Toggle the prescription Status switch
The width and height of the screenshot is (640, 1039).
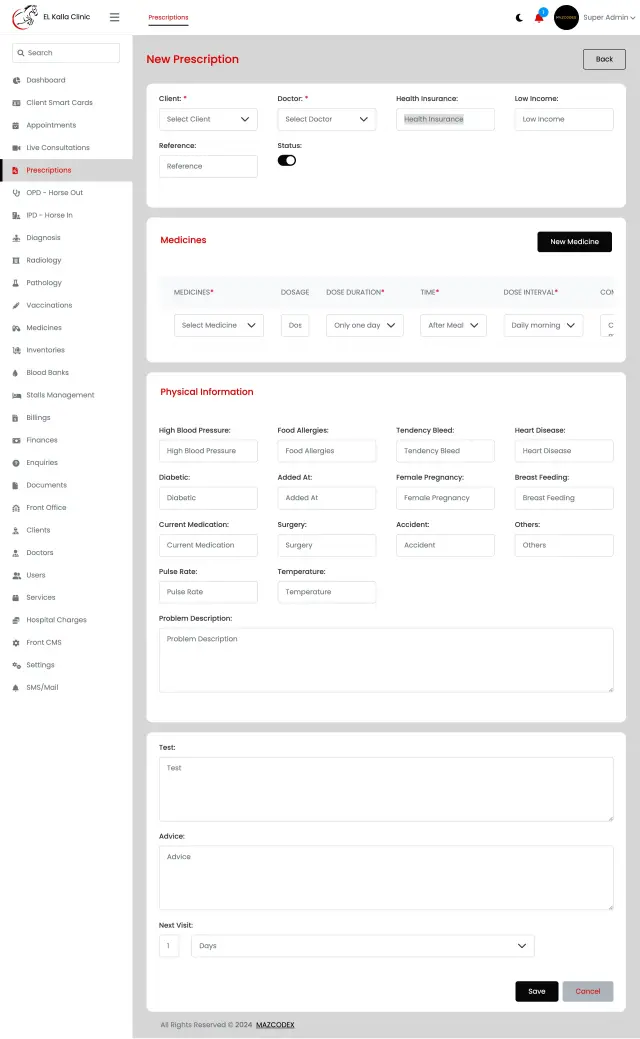click(287, 160)
